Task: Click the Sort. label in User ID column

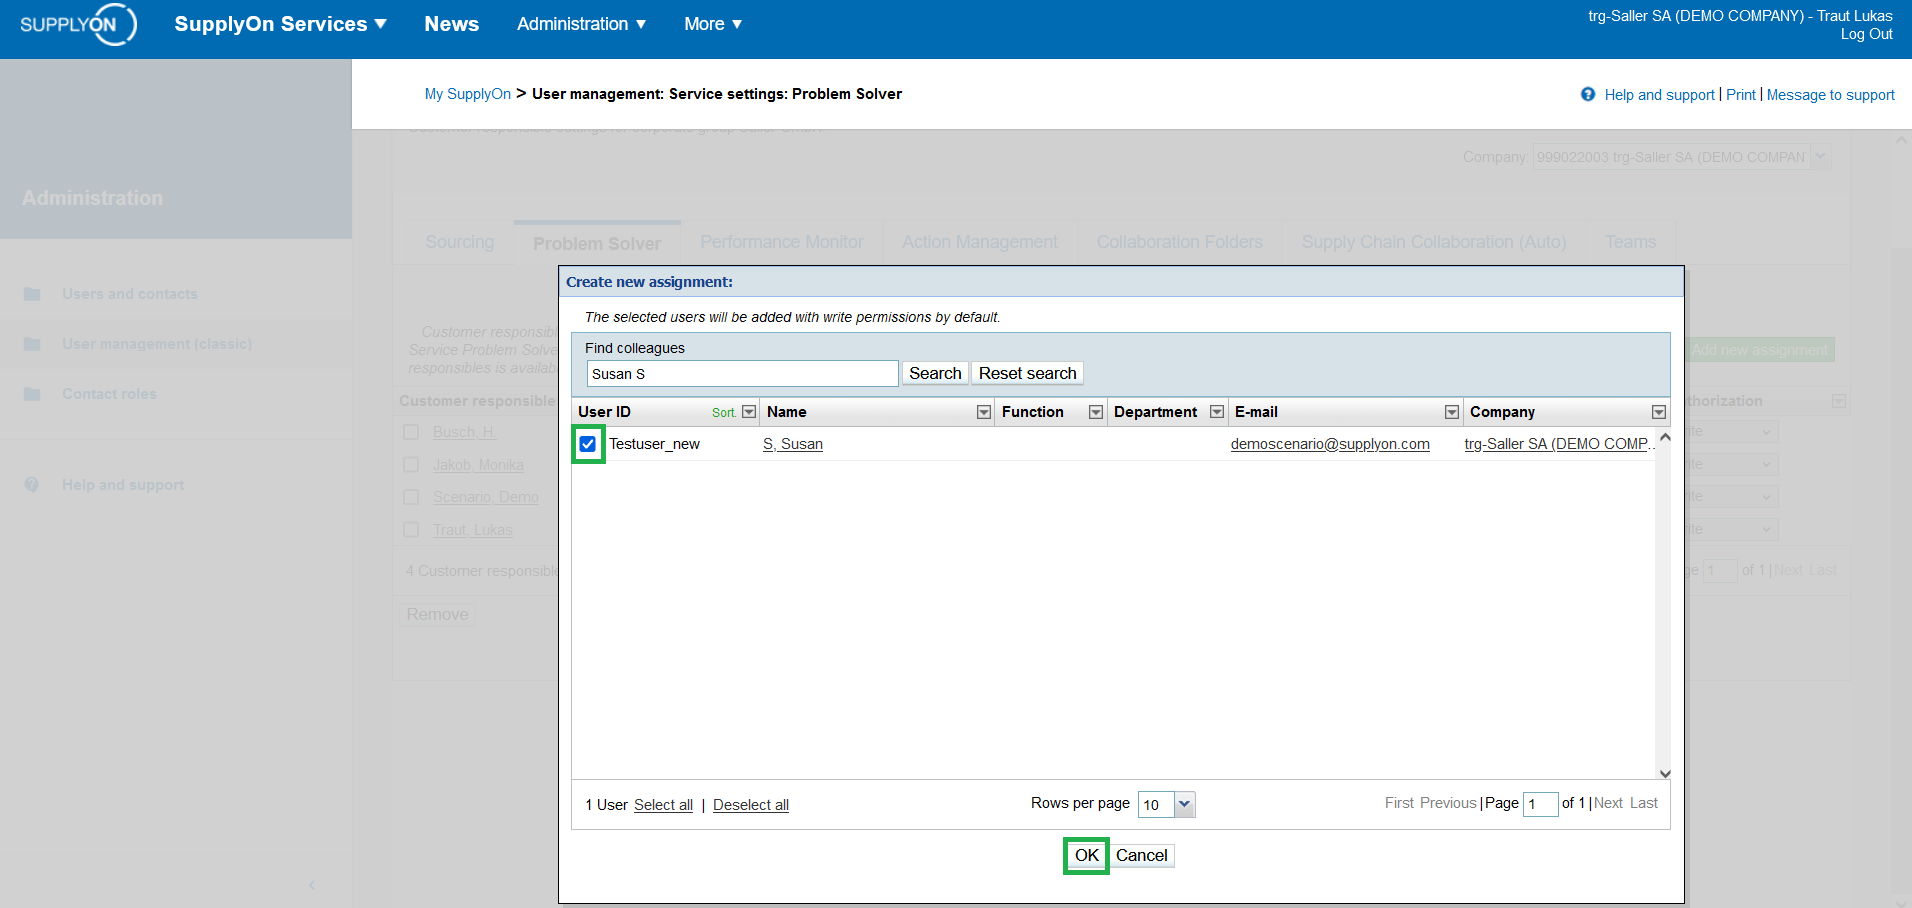Action: 724,413
